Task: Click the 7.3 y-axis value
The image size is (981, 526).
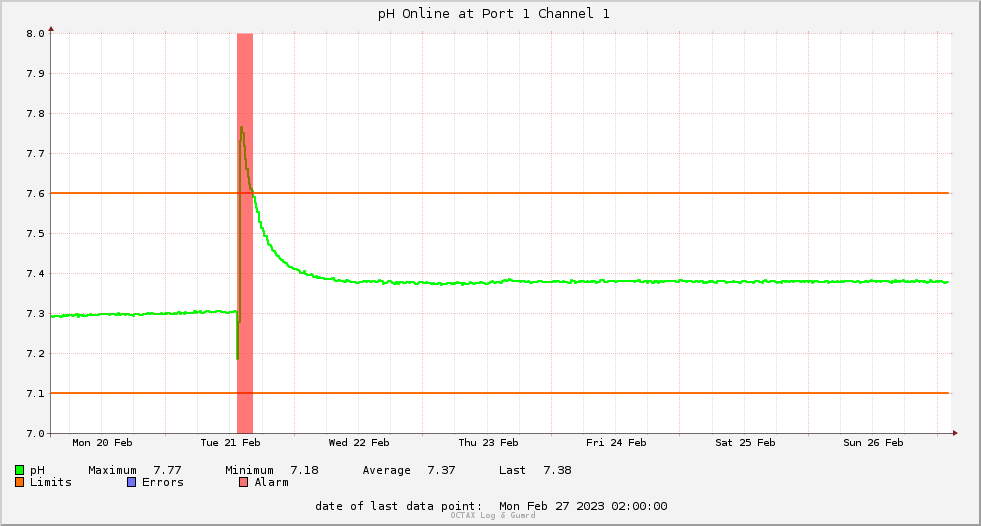Action: pyautogui.click(x=36, y=314)
